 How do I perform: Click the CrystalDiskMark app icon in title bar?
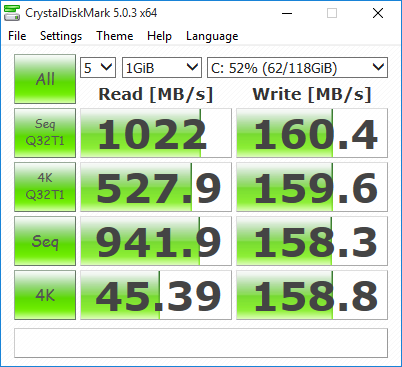coord(12,13)
